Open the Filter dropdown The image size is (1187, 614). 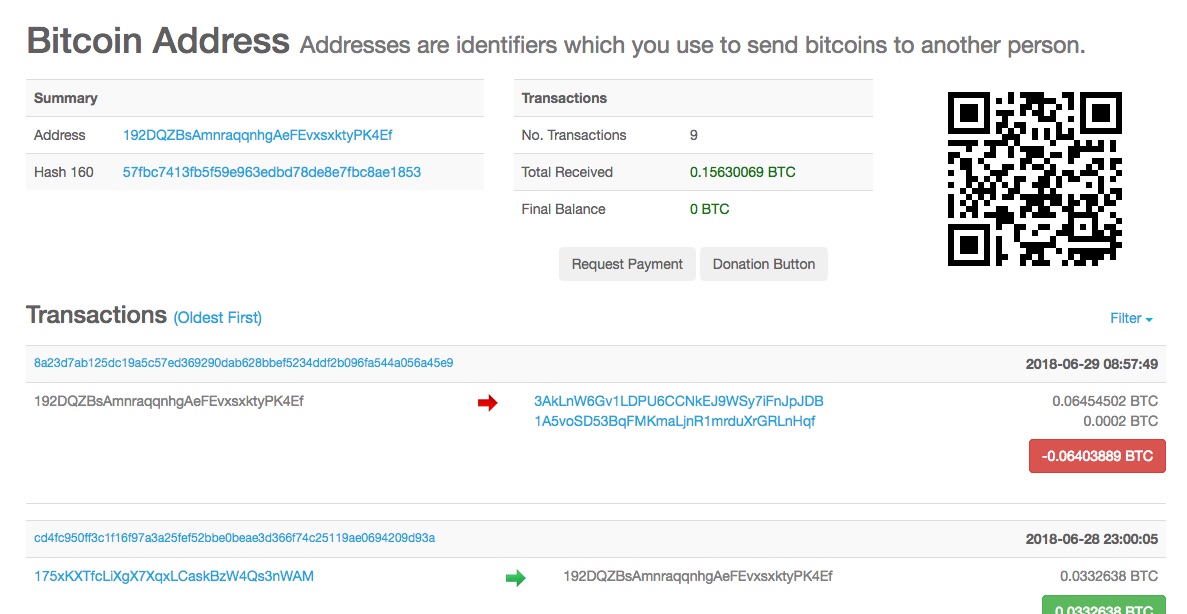pos(1131,318)
